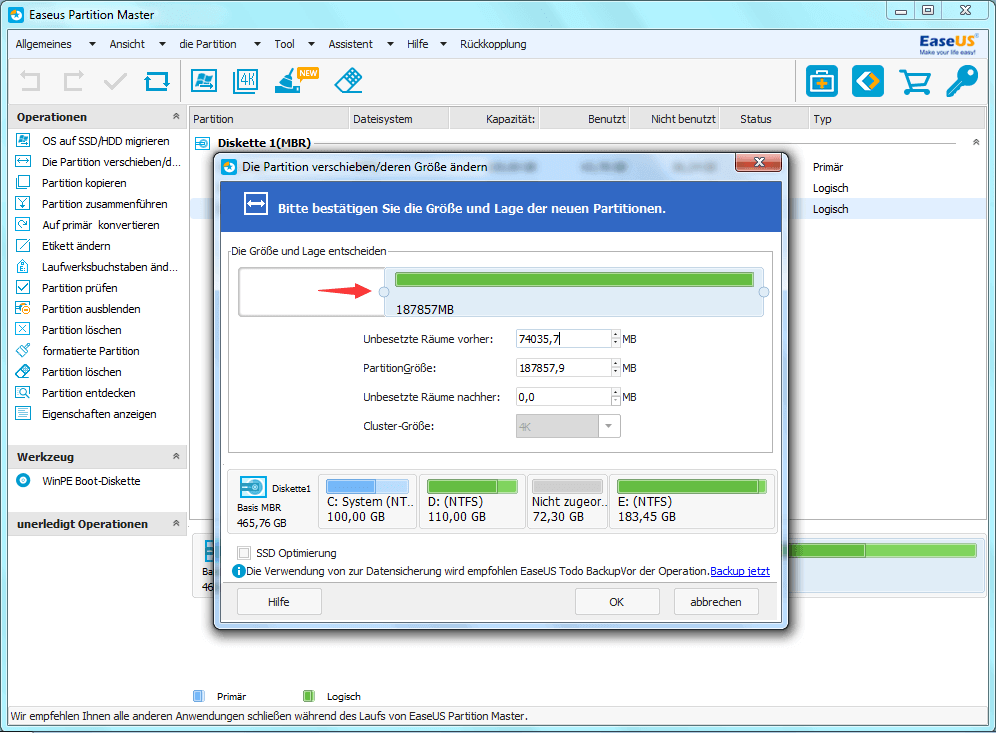996x733 pixels.
Task: Enable the SSD Optimierung checkbox
Action: coord(244,553)
